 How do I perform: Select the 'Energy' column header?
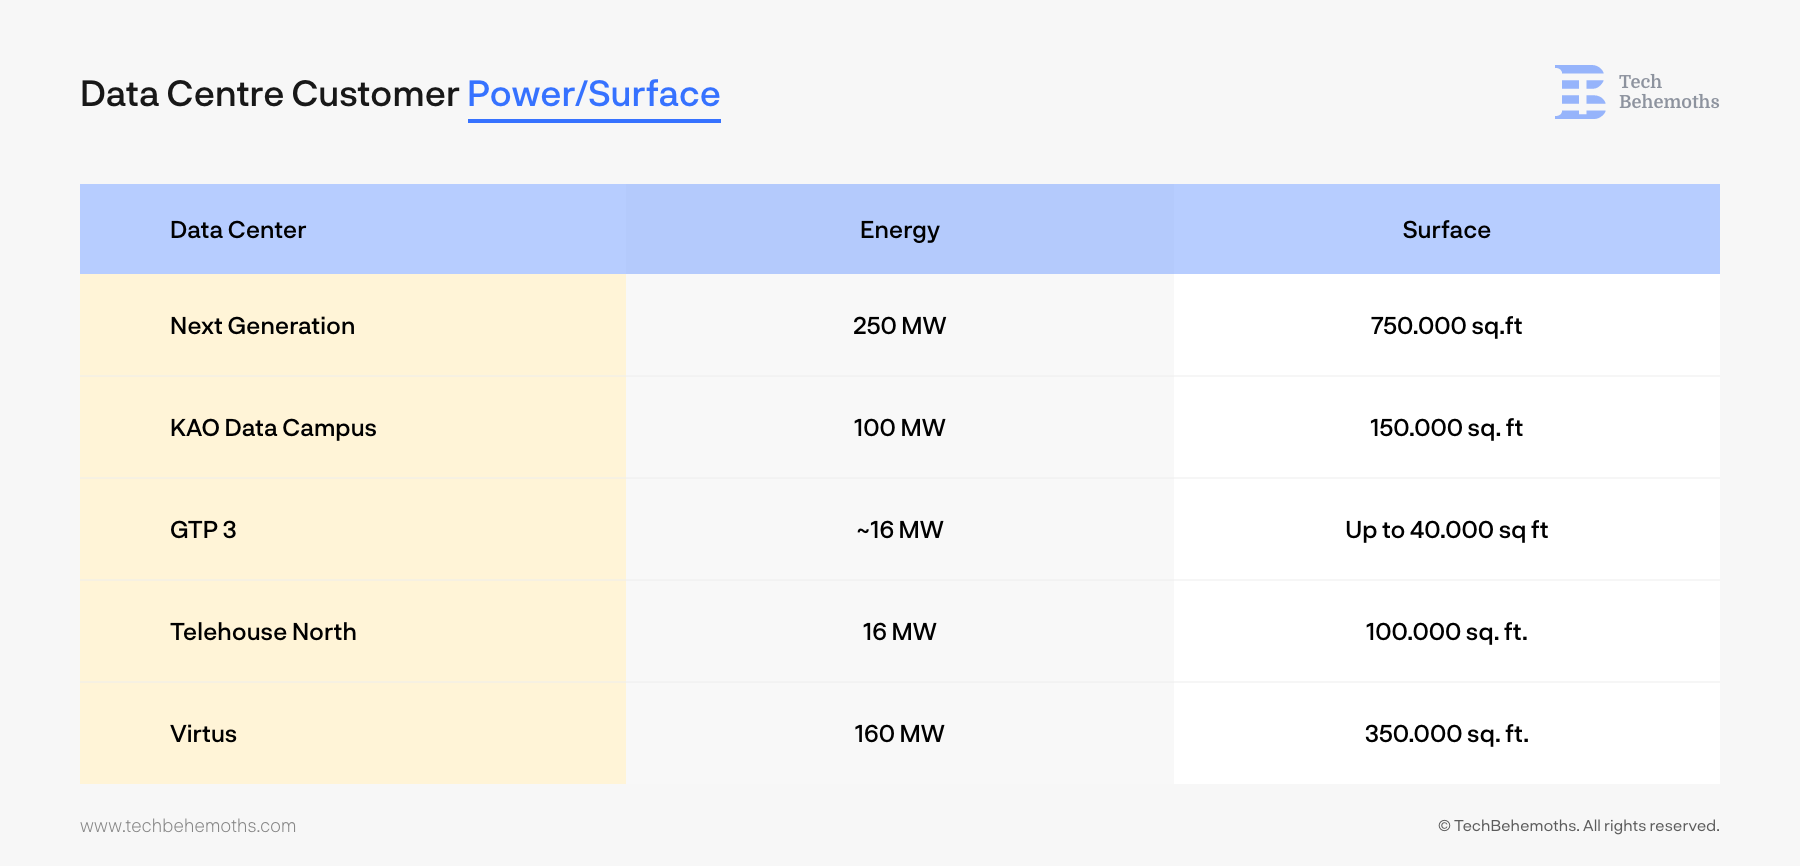coord(900,231)
